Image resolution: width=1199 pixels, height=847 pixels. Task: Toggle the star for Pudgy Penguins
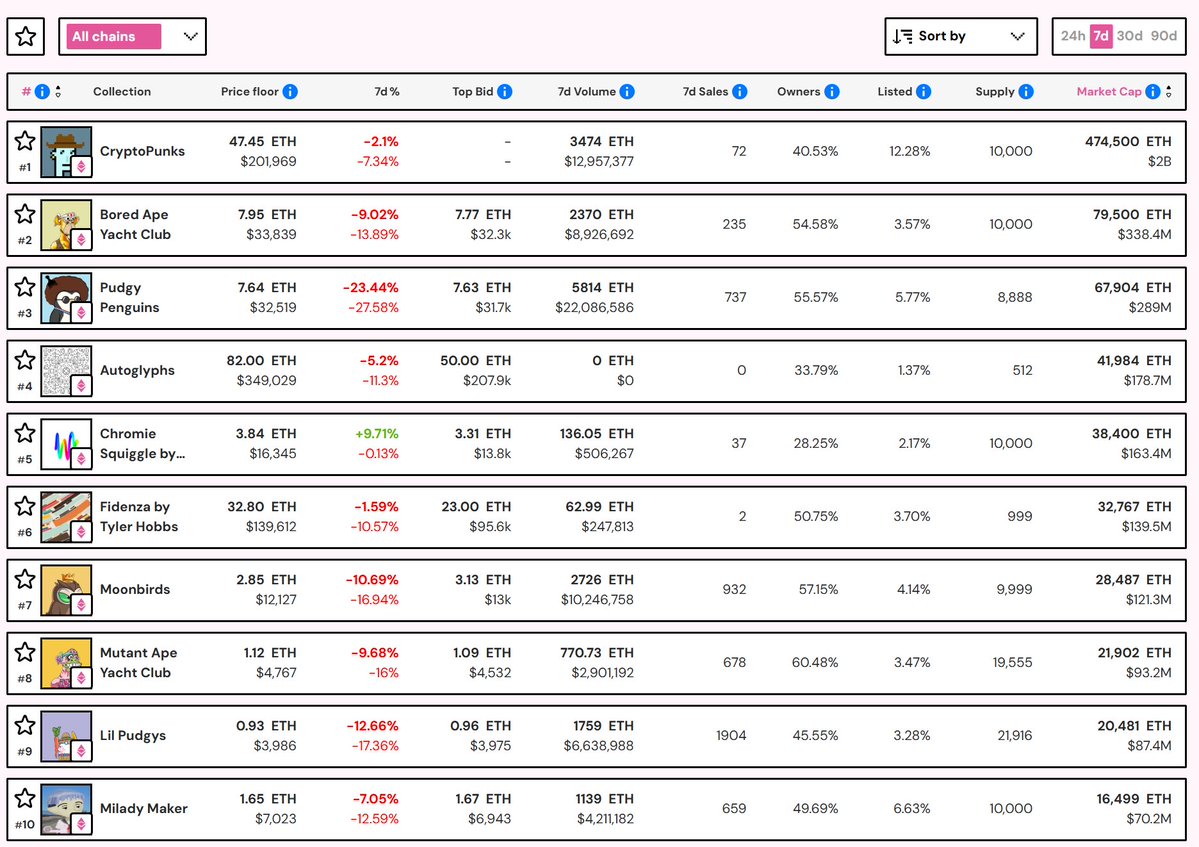(25, 287)
